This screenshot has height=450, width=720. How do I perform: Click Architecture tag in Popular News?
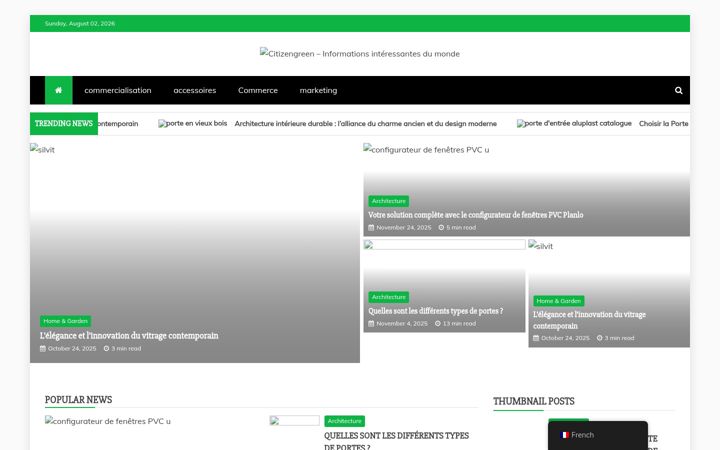[344, 421]
